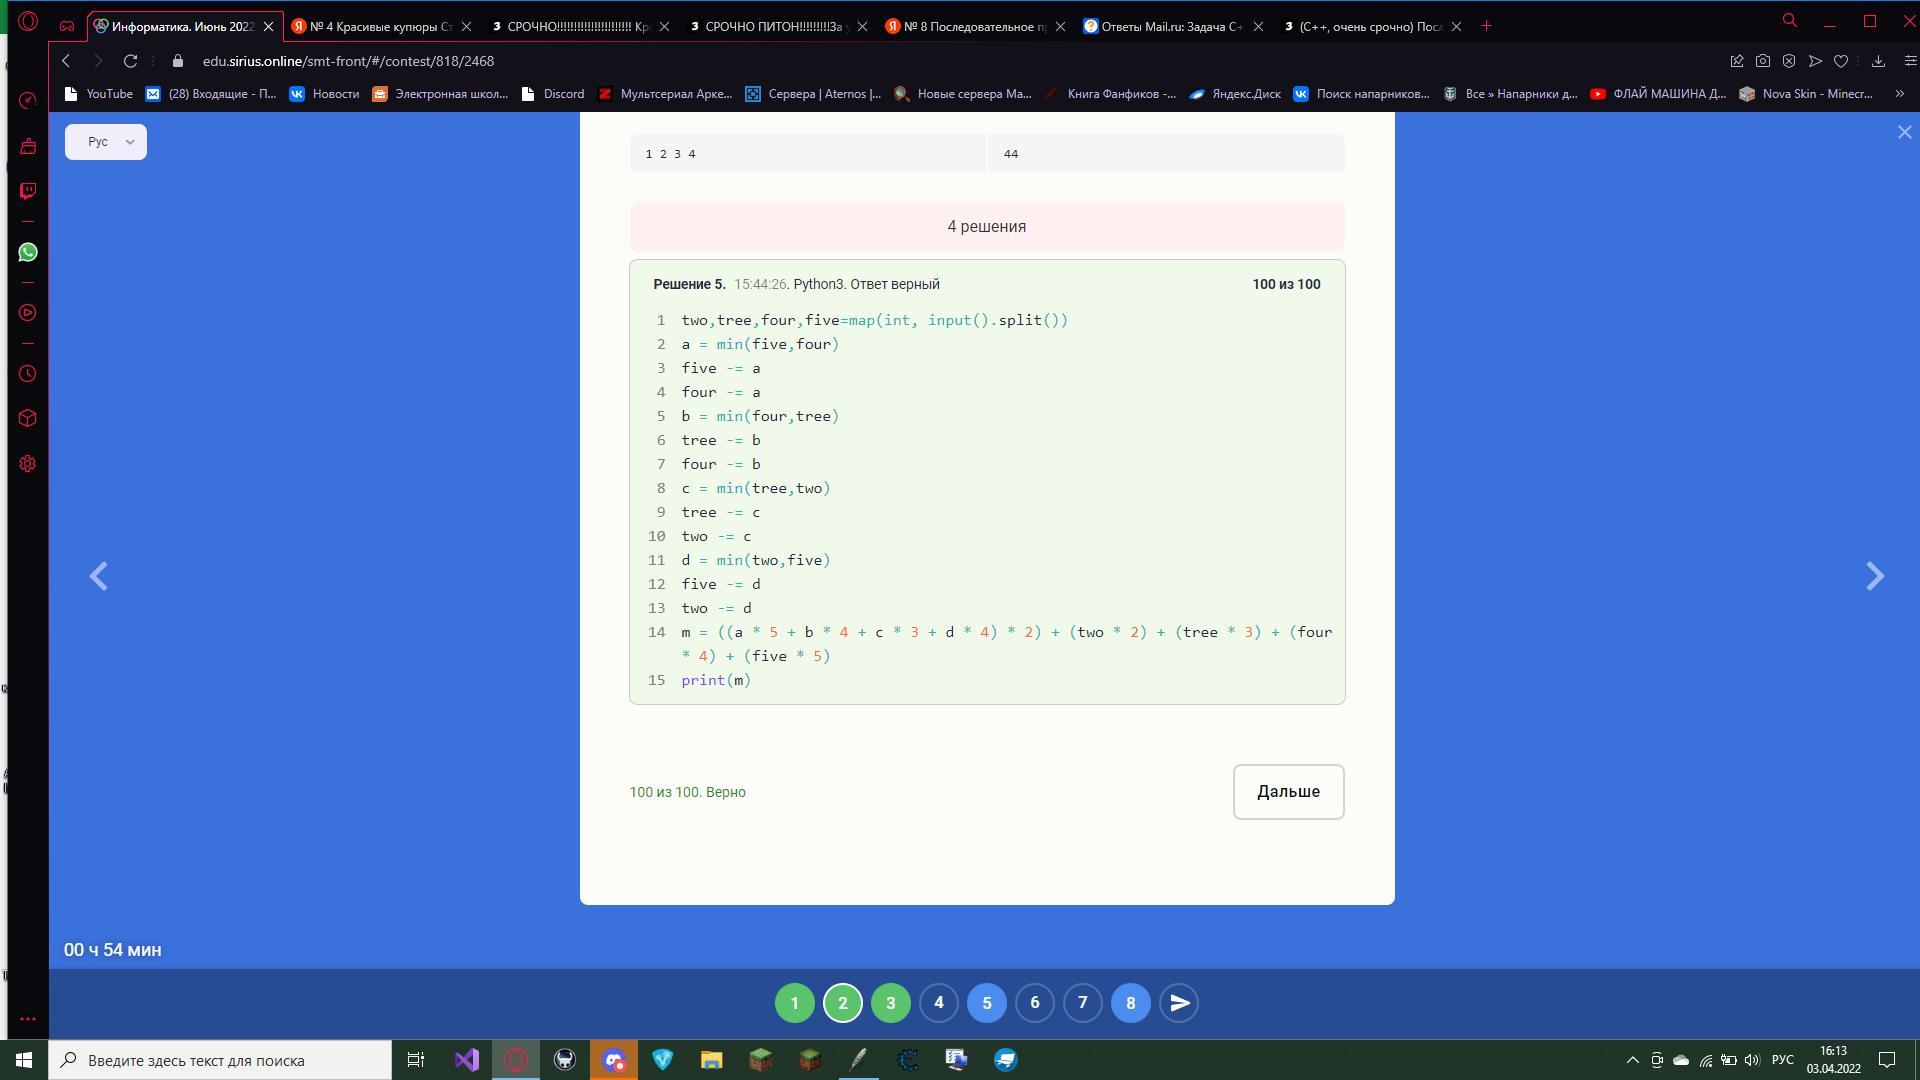Click heart bookmark icon in address bar
The height and width of the screenshot is (1080, 1920).
[1841, 61]
